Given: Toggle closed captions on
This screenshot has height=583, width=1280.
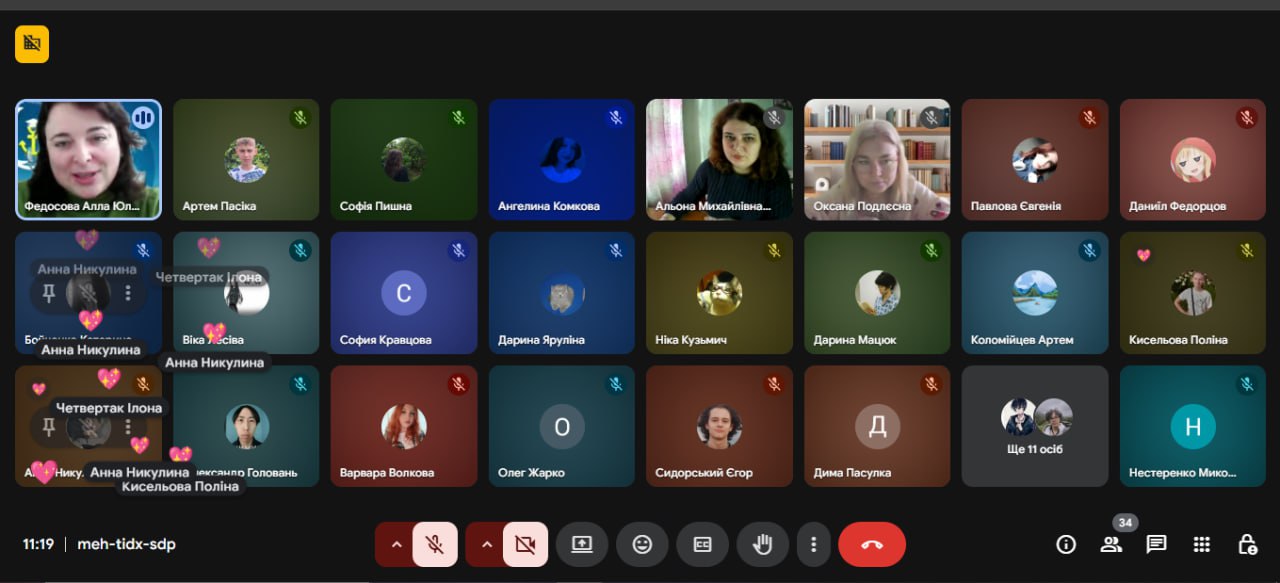Looking at the screenshot, I should tap(702, 545).
